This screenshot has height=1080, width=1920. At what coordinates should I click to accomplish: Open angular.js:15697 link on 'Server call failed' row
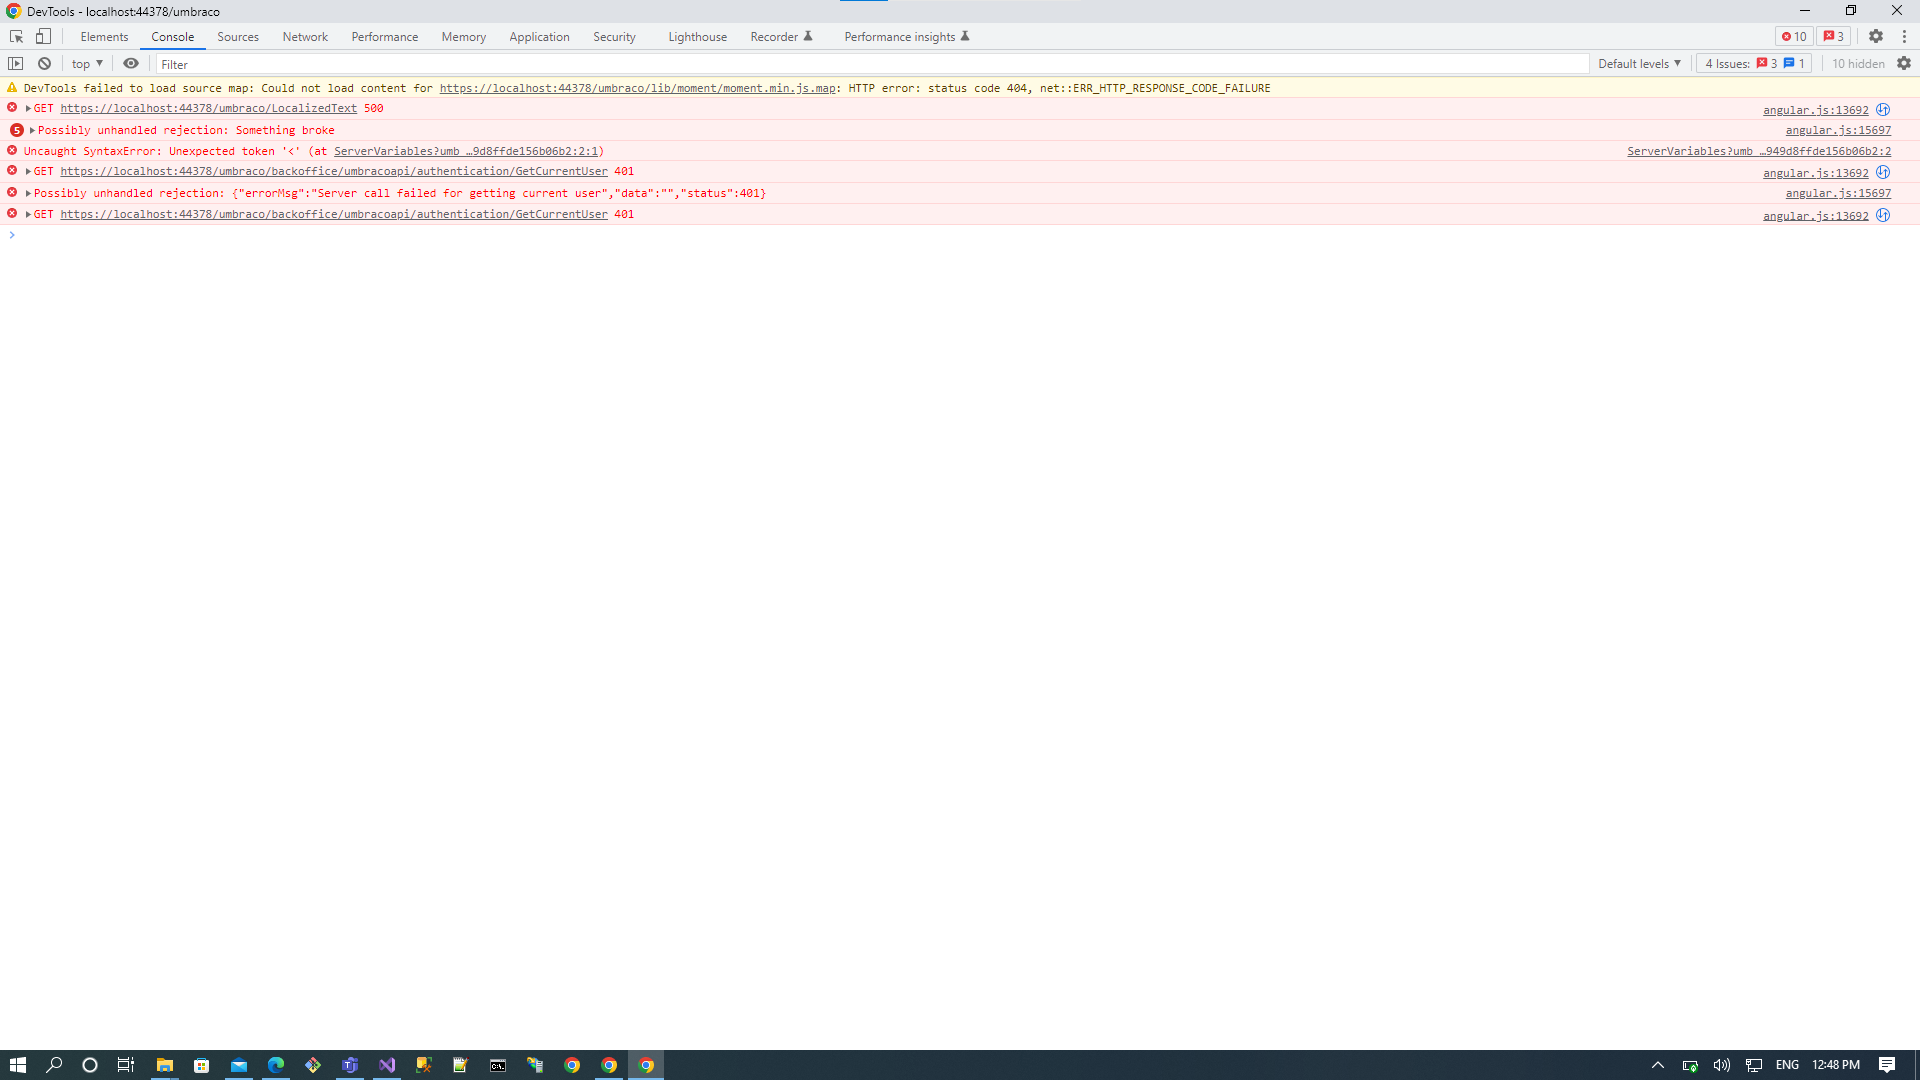click(1838, 193)
